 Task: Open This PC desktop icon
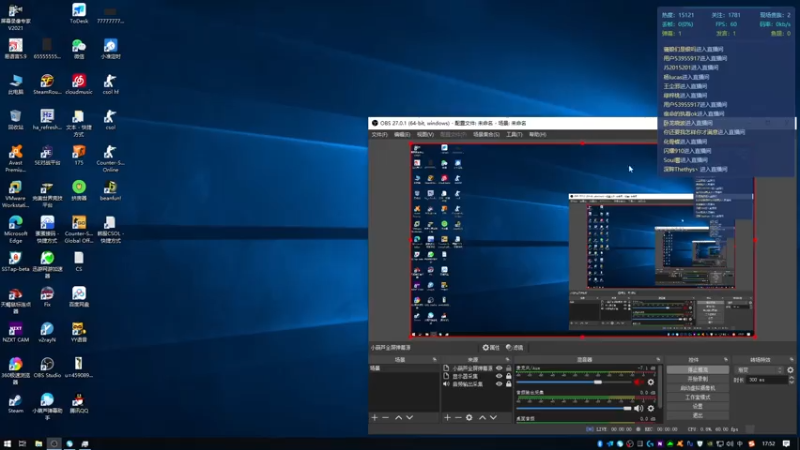(x=16, y=84)
